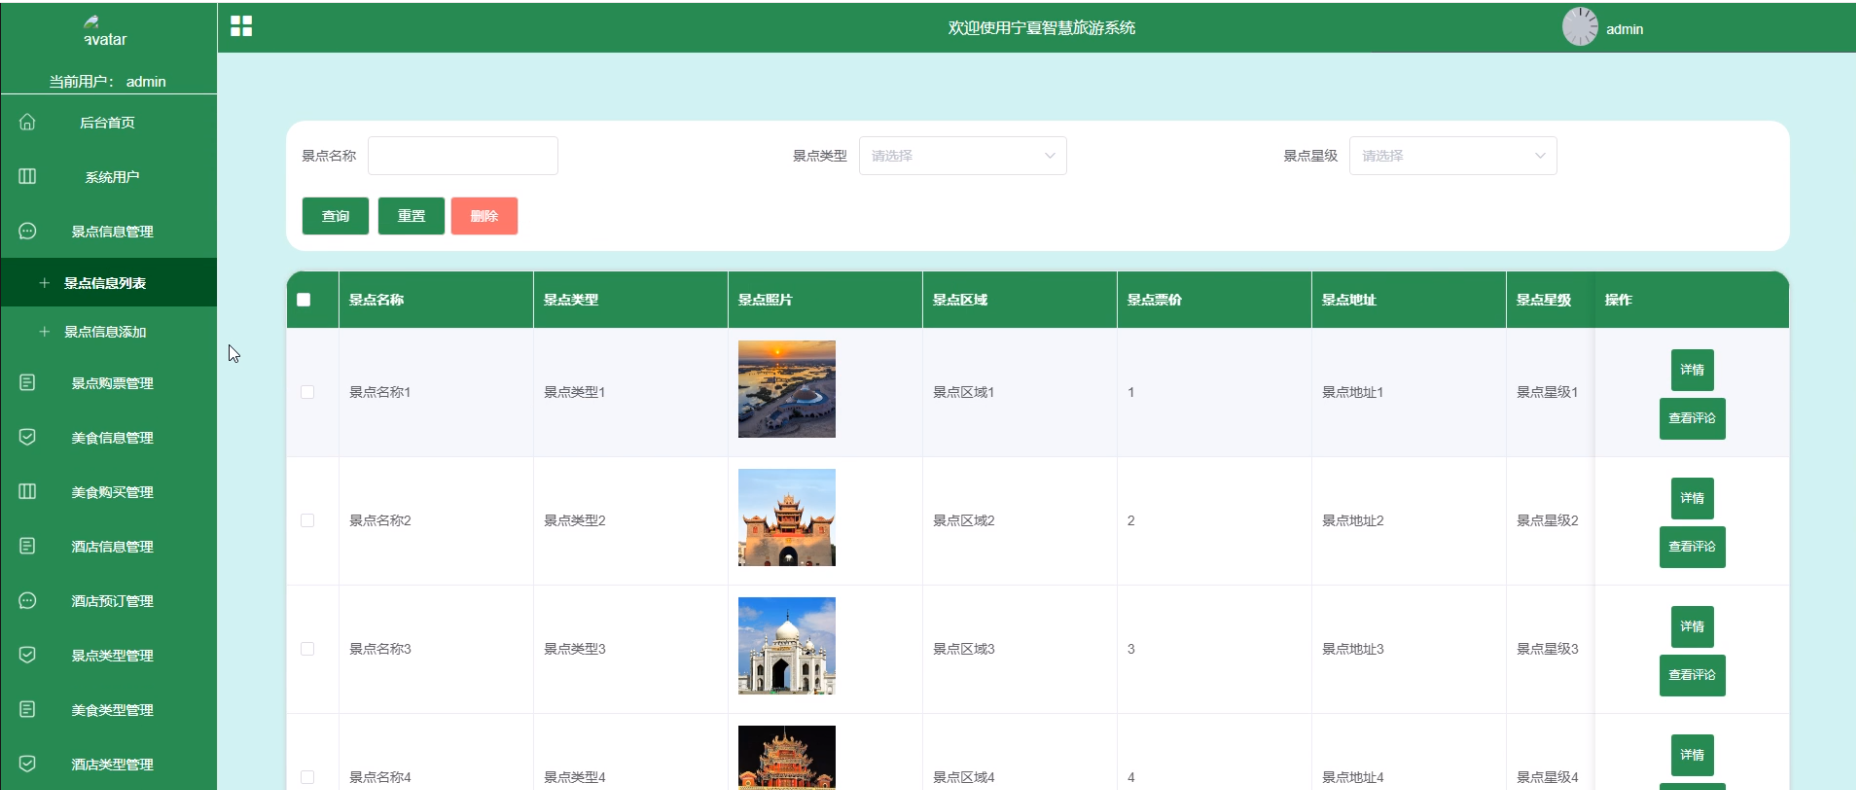Check the box for row 景点名称1
1856x790 pixels.
307,392
